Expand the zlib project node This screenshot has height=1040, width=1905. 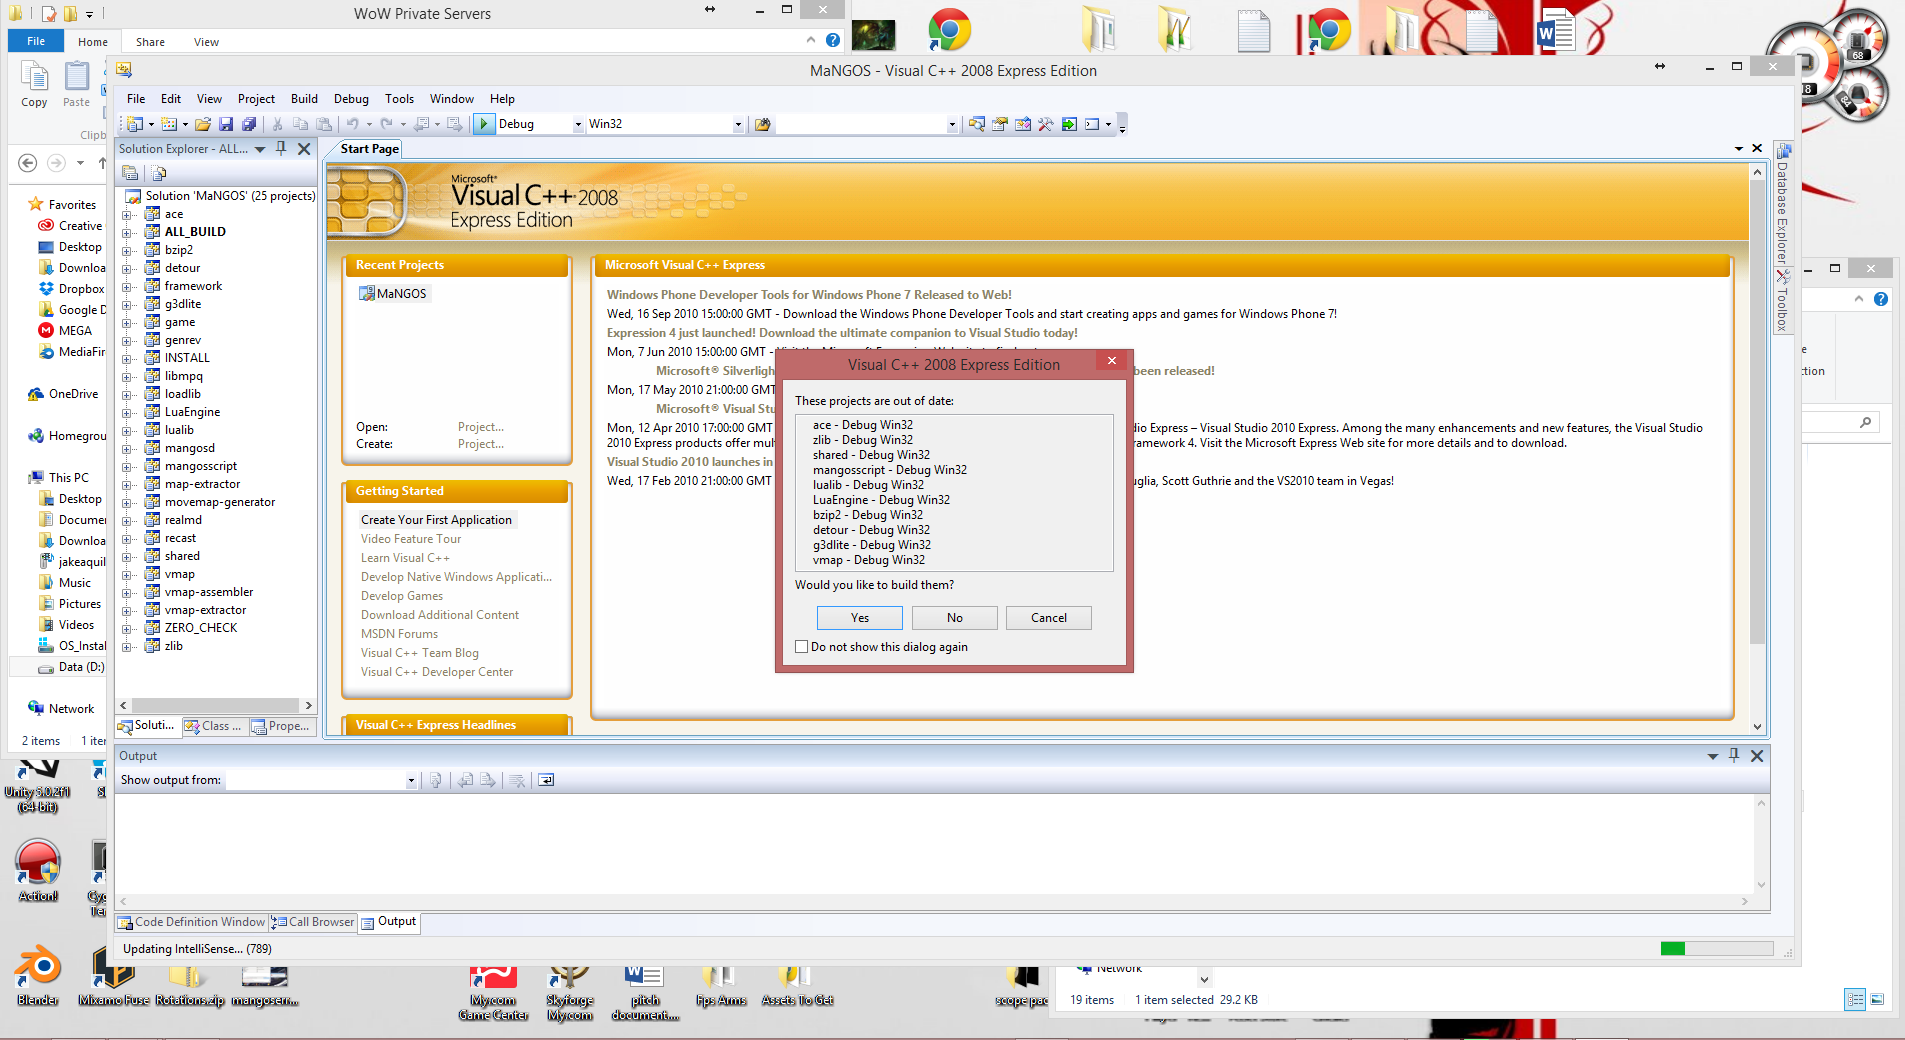127,646
